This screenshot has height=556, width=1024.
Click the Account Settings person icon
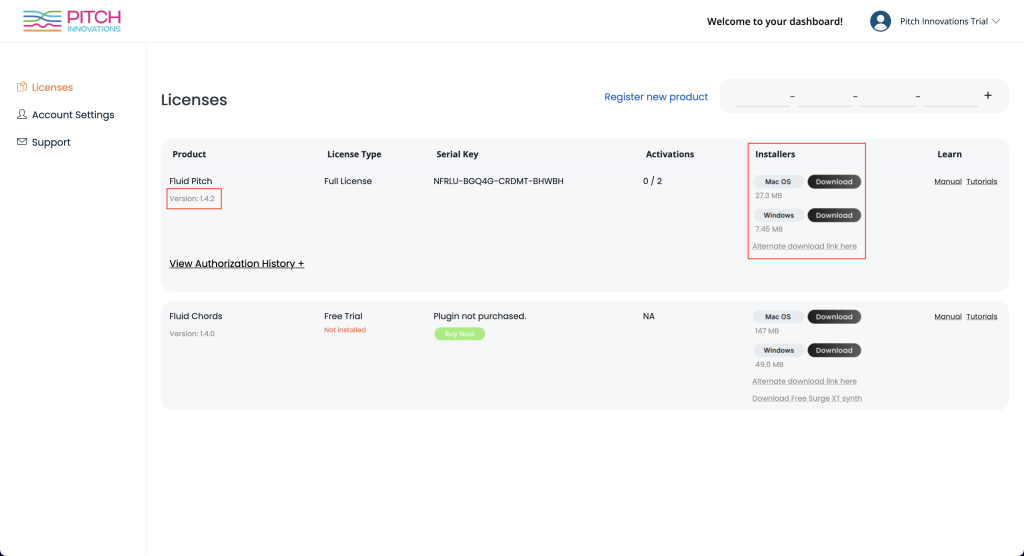22,114
